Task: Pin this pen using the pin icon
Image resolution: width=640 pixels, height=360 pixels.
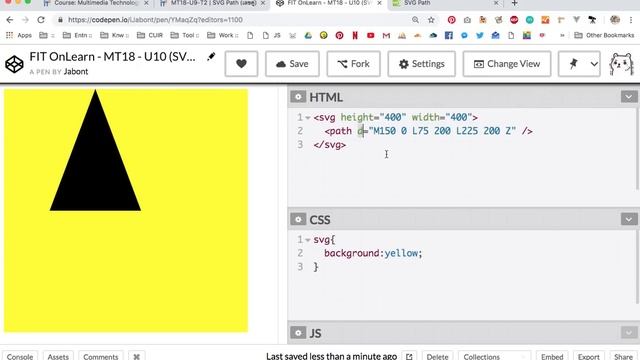Action: (x=573, y=64)
